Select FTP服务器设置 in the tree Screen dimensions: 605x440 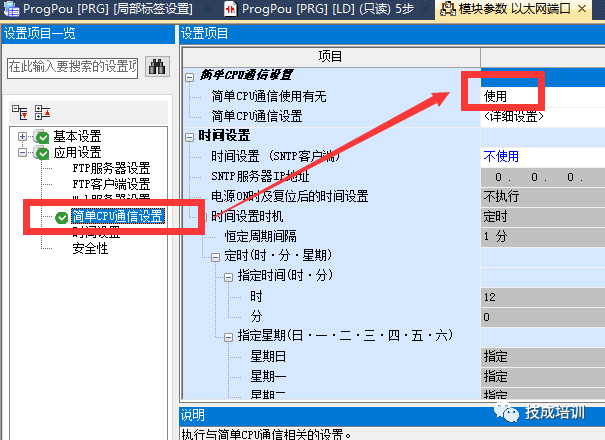click(x=110, y=168)
